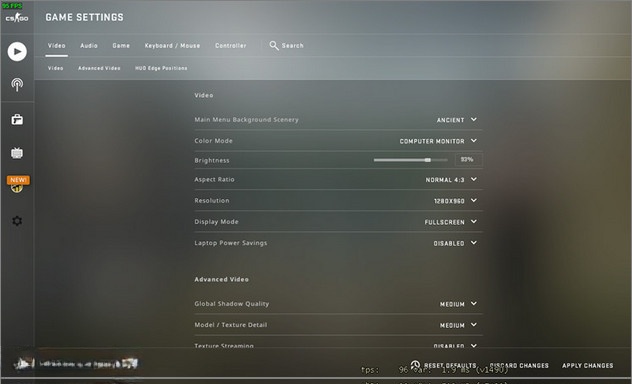This screenshot has height=384, width=632.
Task: Jump to HUD Edge Positions sub-tab
Action: [161, 68]
